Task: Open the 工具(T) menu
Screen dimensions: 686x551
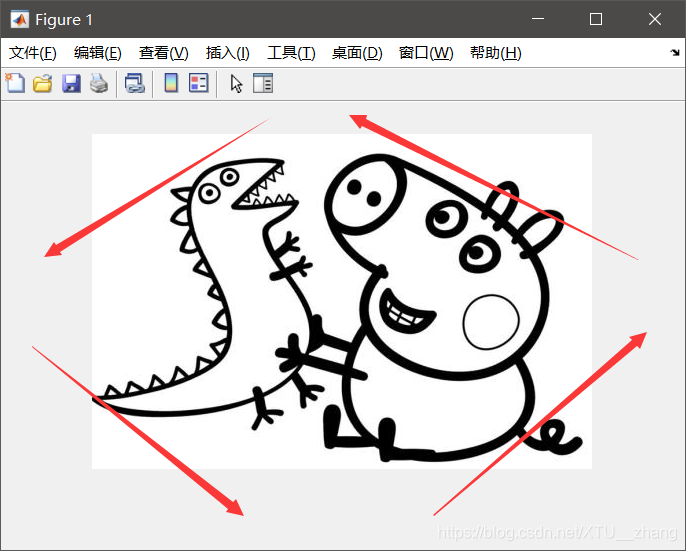Action: [x=291, y=53]
